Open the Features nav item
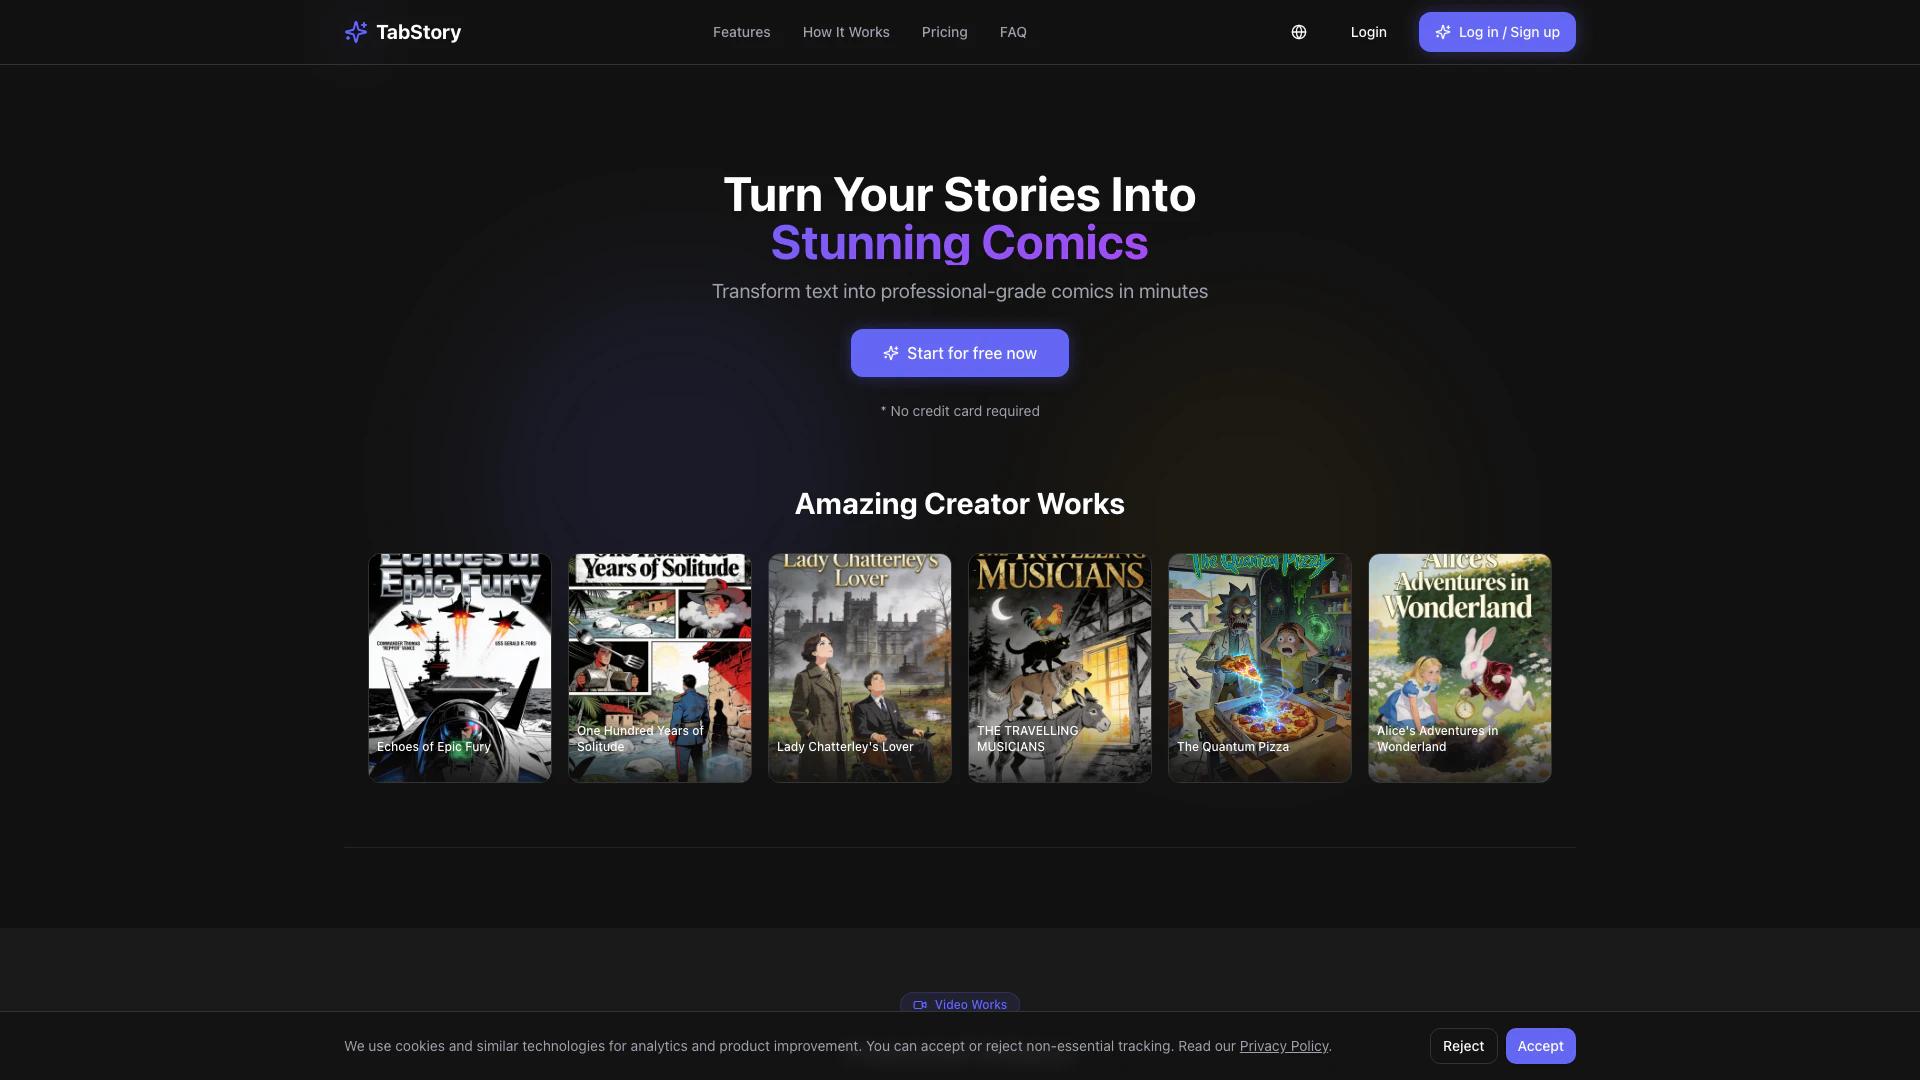This screenshot has width=1920, height=1080. click(741, 32)
